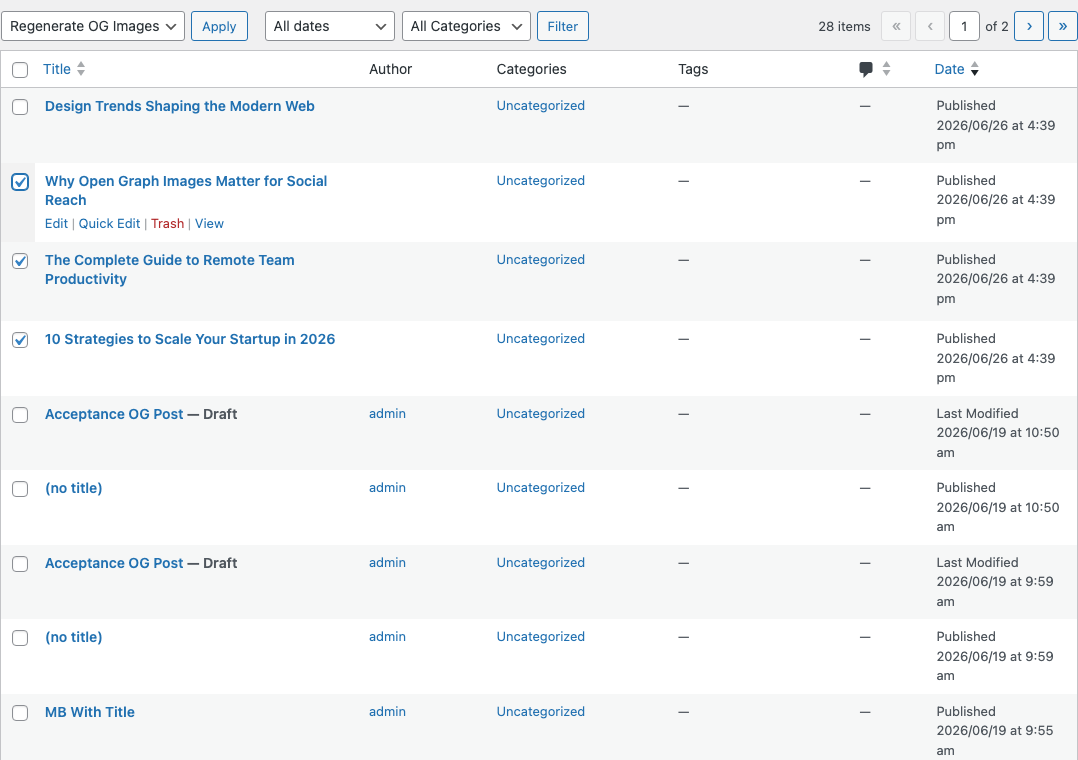Click Uncategorized for Remote Team Productivity post

540,260
